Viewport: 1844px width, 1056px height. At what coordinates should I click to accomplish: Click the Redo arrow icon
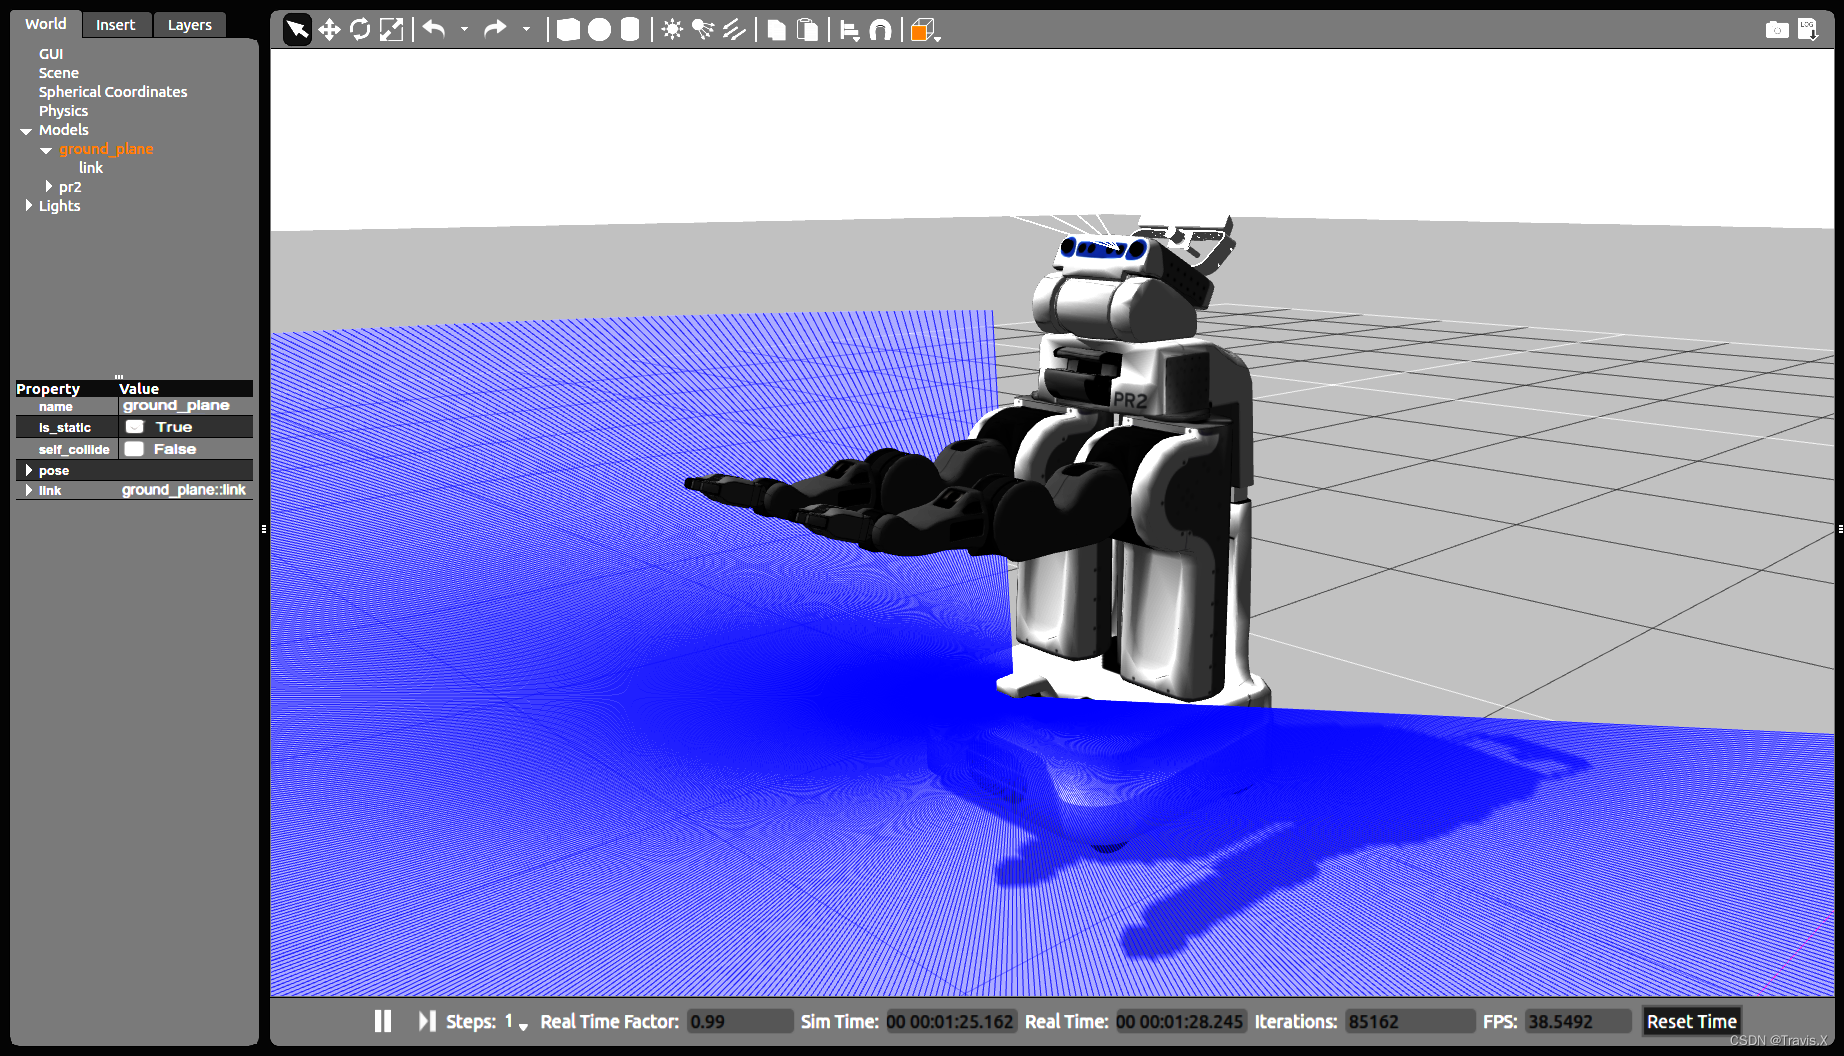[495, 29]
